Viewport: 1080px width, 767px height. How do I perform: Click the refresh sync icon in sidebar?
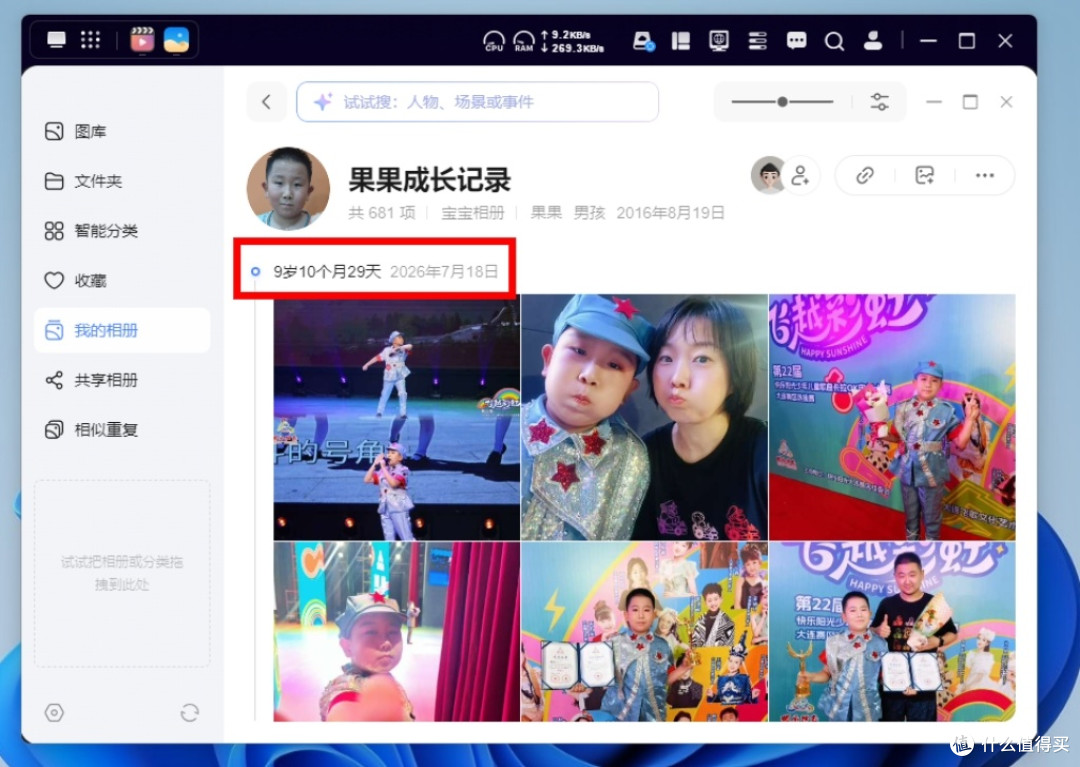click(189, 713)
